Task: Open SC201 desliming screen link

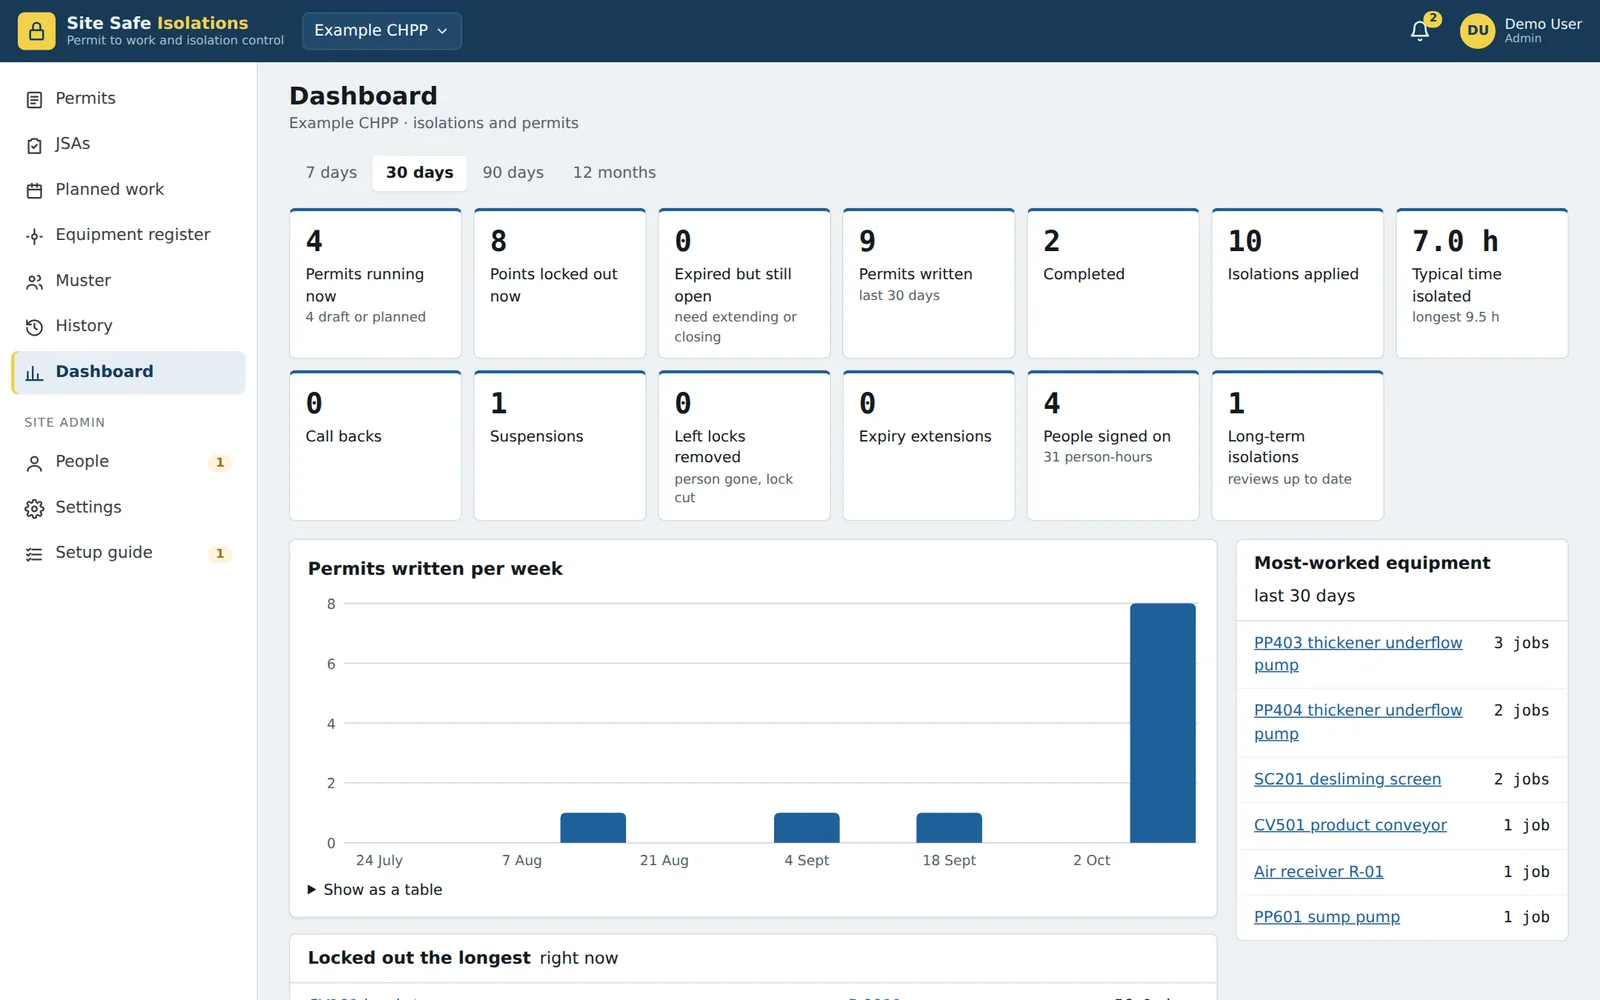Action: 1347,779
